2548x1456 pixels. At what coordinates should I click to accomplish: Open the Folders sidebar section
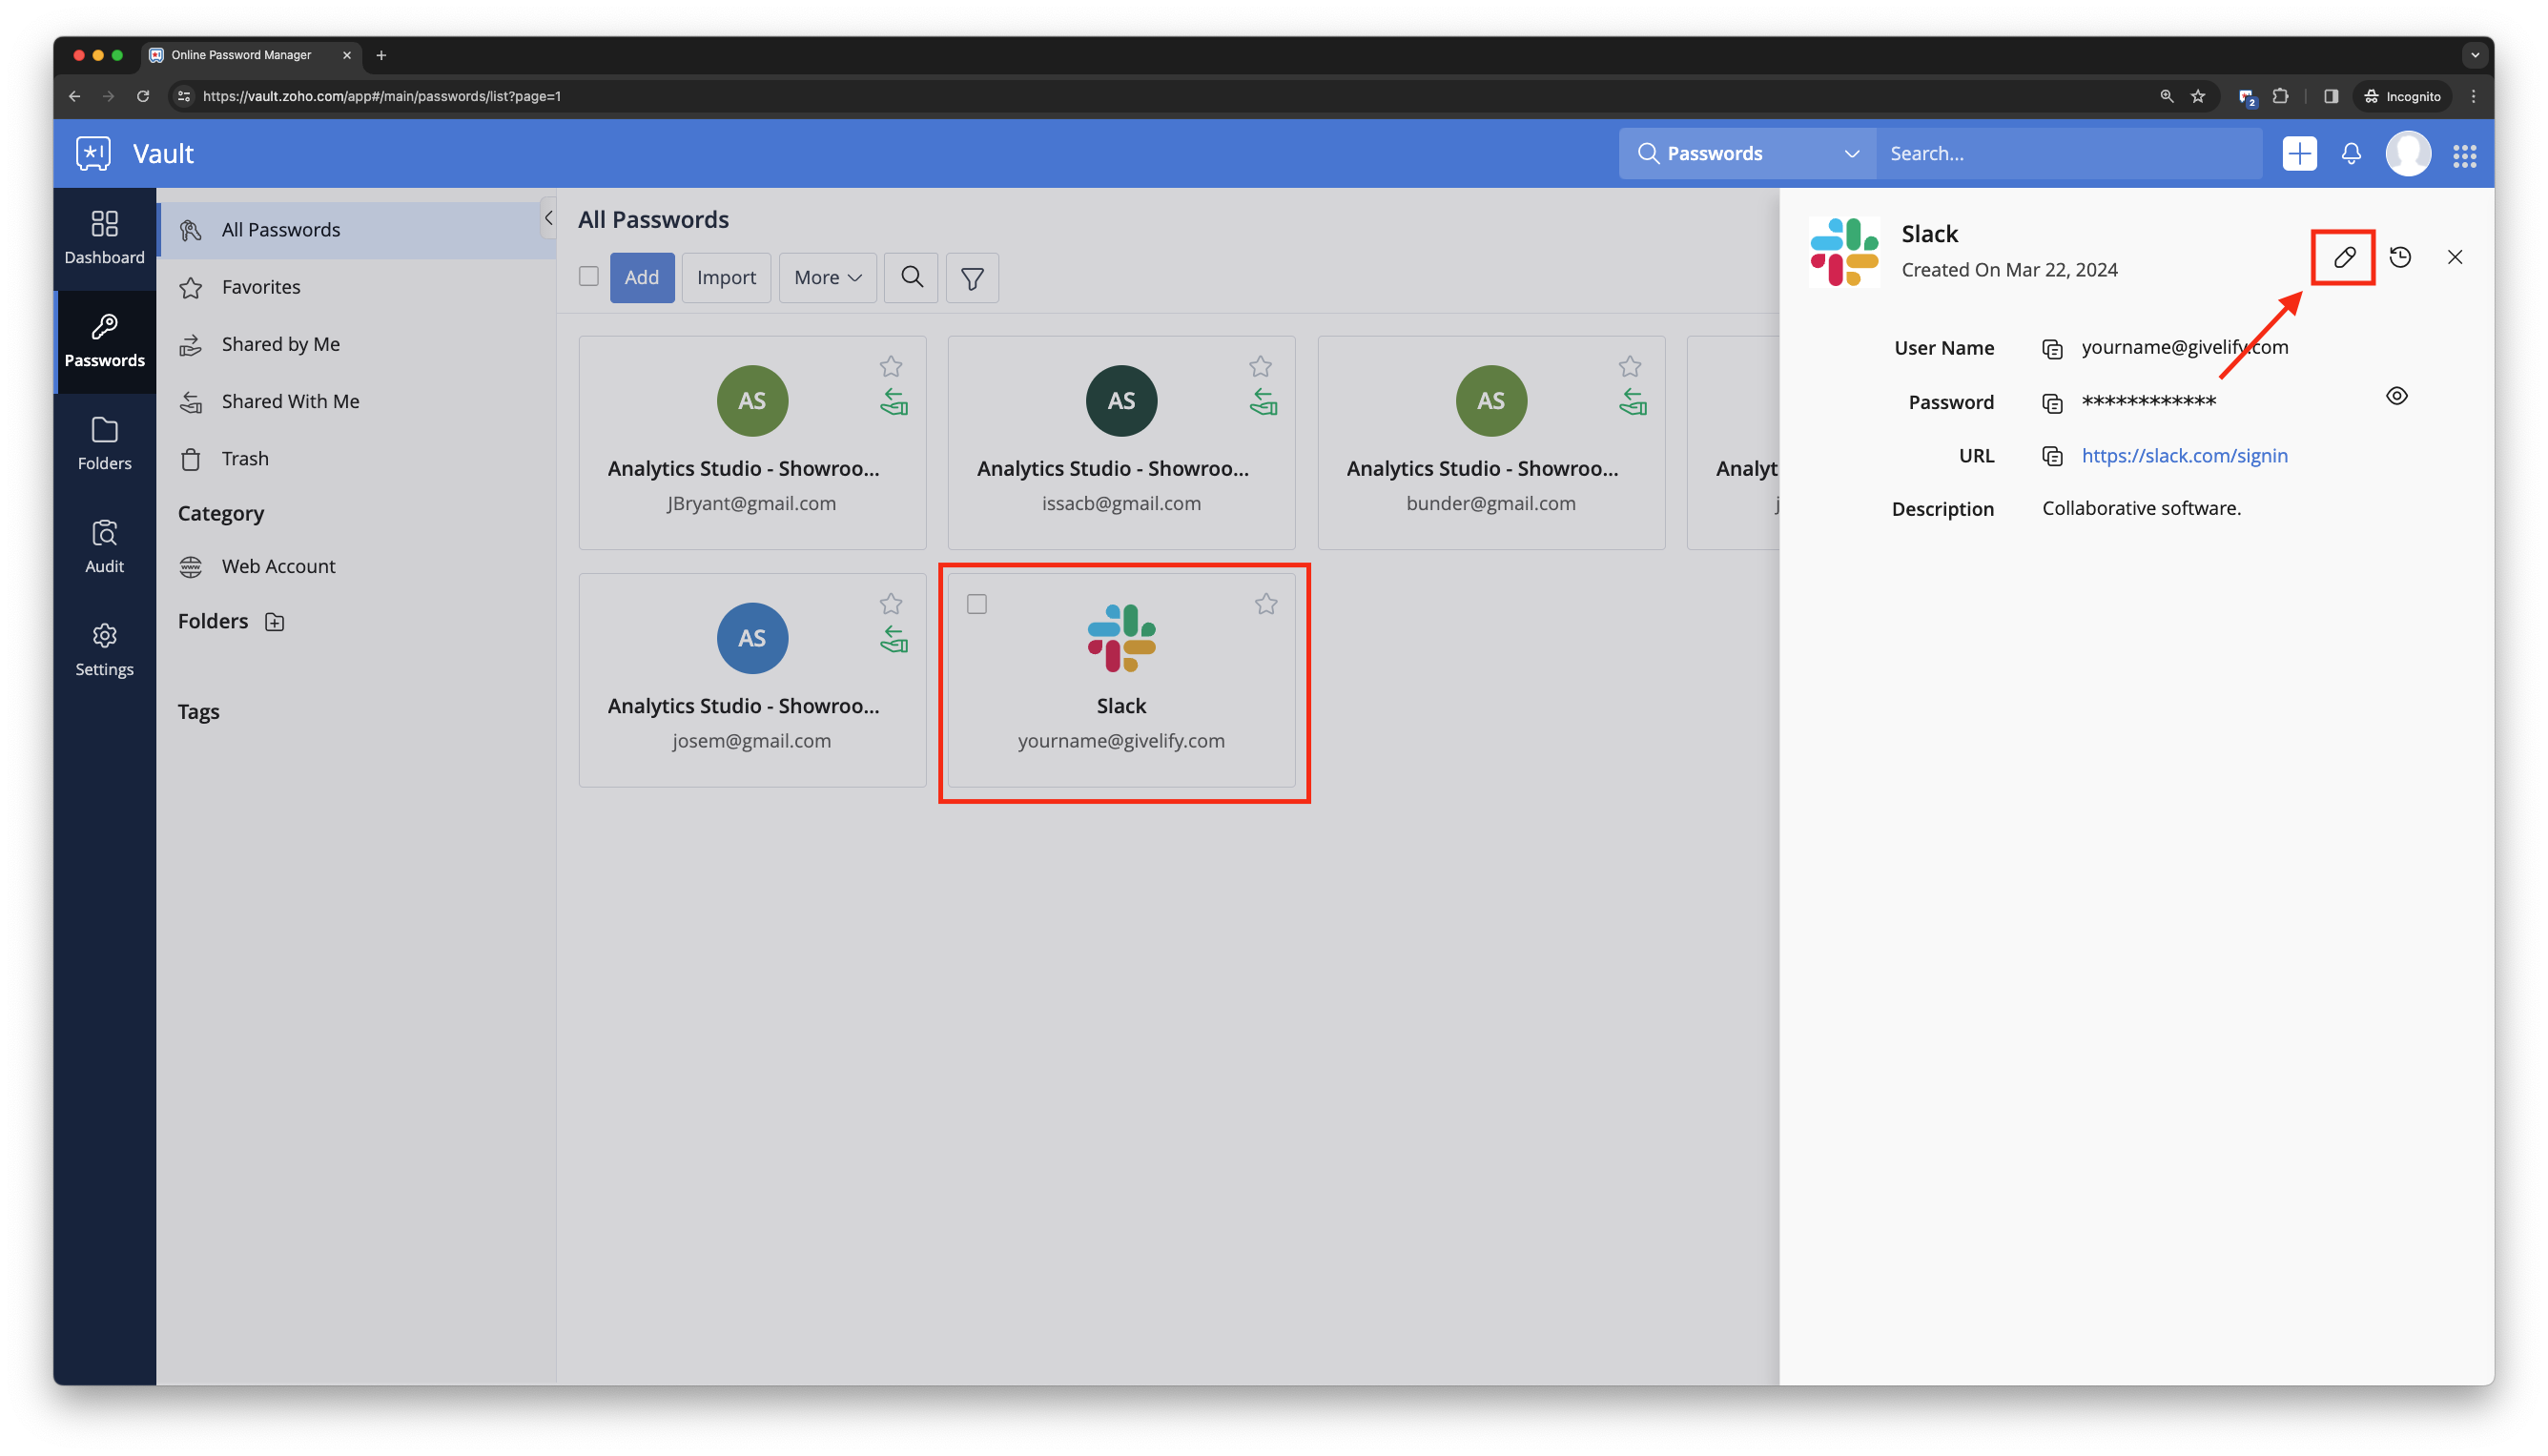click(x=104, y=443)
